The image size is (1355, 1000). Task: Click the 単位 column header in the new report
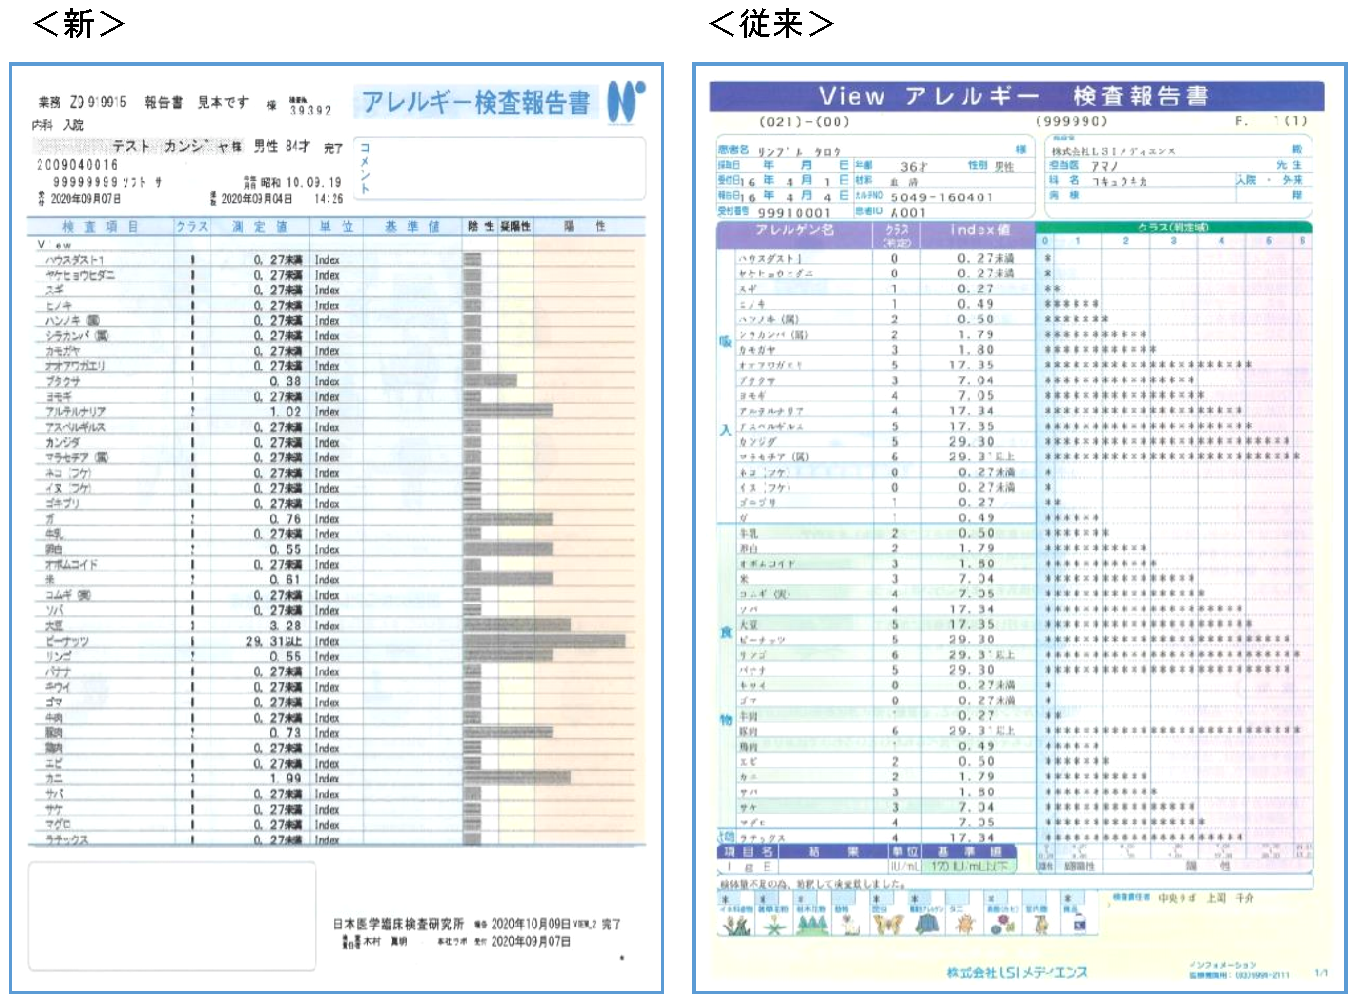[336, 227]
